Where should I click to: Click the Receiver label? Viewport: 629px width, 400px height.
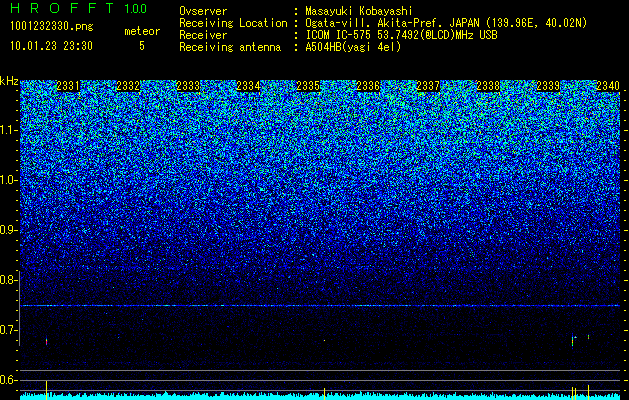click(203, 35)
